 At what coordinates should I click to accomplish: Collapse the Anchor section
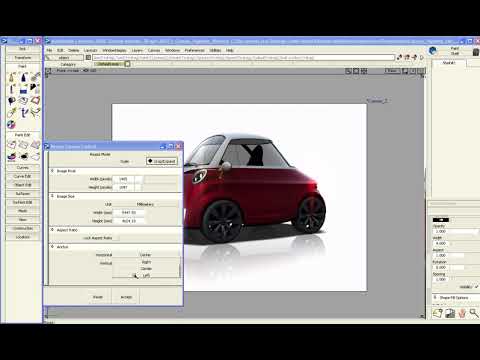52,247
